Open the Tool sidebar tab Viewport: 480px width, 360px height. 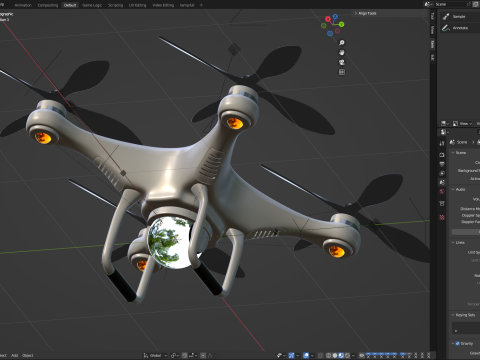pos(432,16)
